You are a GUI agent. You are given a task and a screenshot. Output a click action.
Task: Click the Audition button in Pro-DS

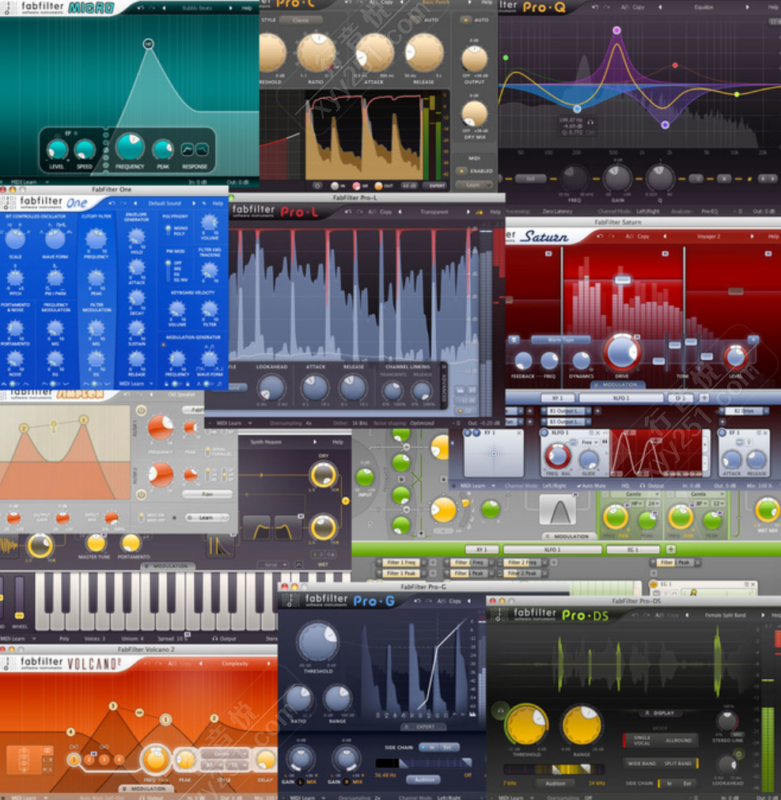[x=556, y=783]
